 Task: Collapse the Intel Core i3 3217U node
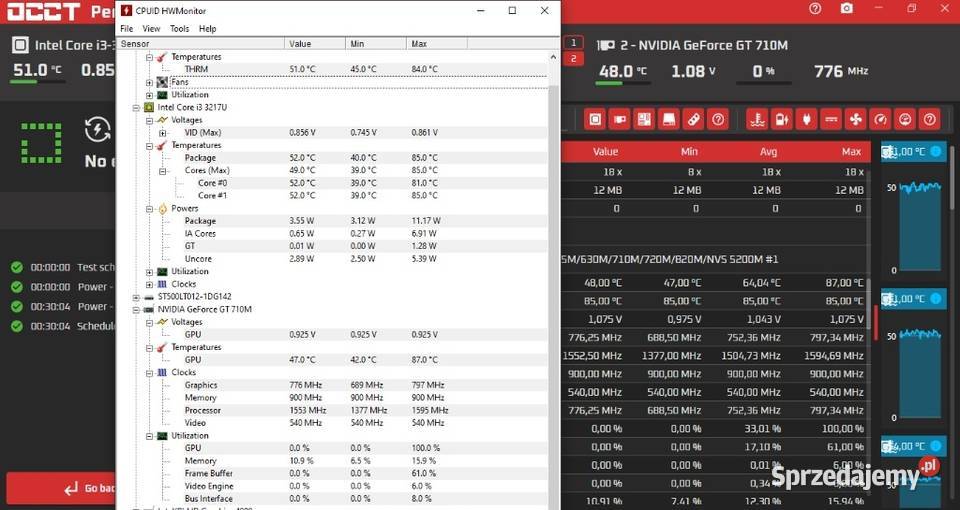click(137, 108)
